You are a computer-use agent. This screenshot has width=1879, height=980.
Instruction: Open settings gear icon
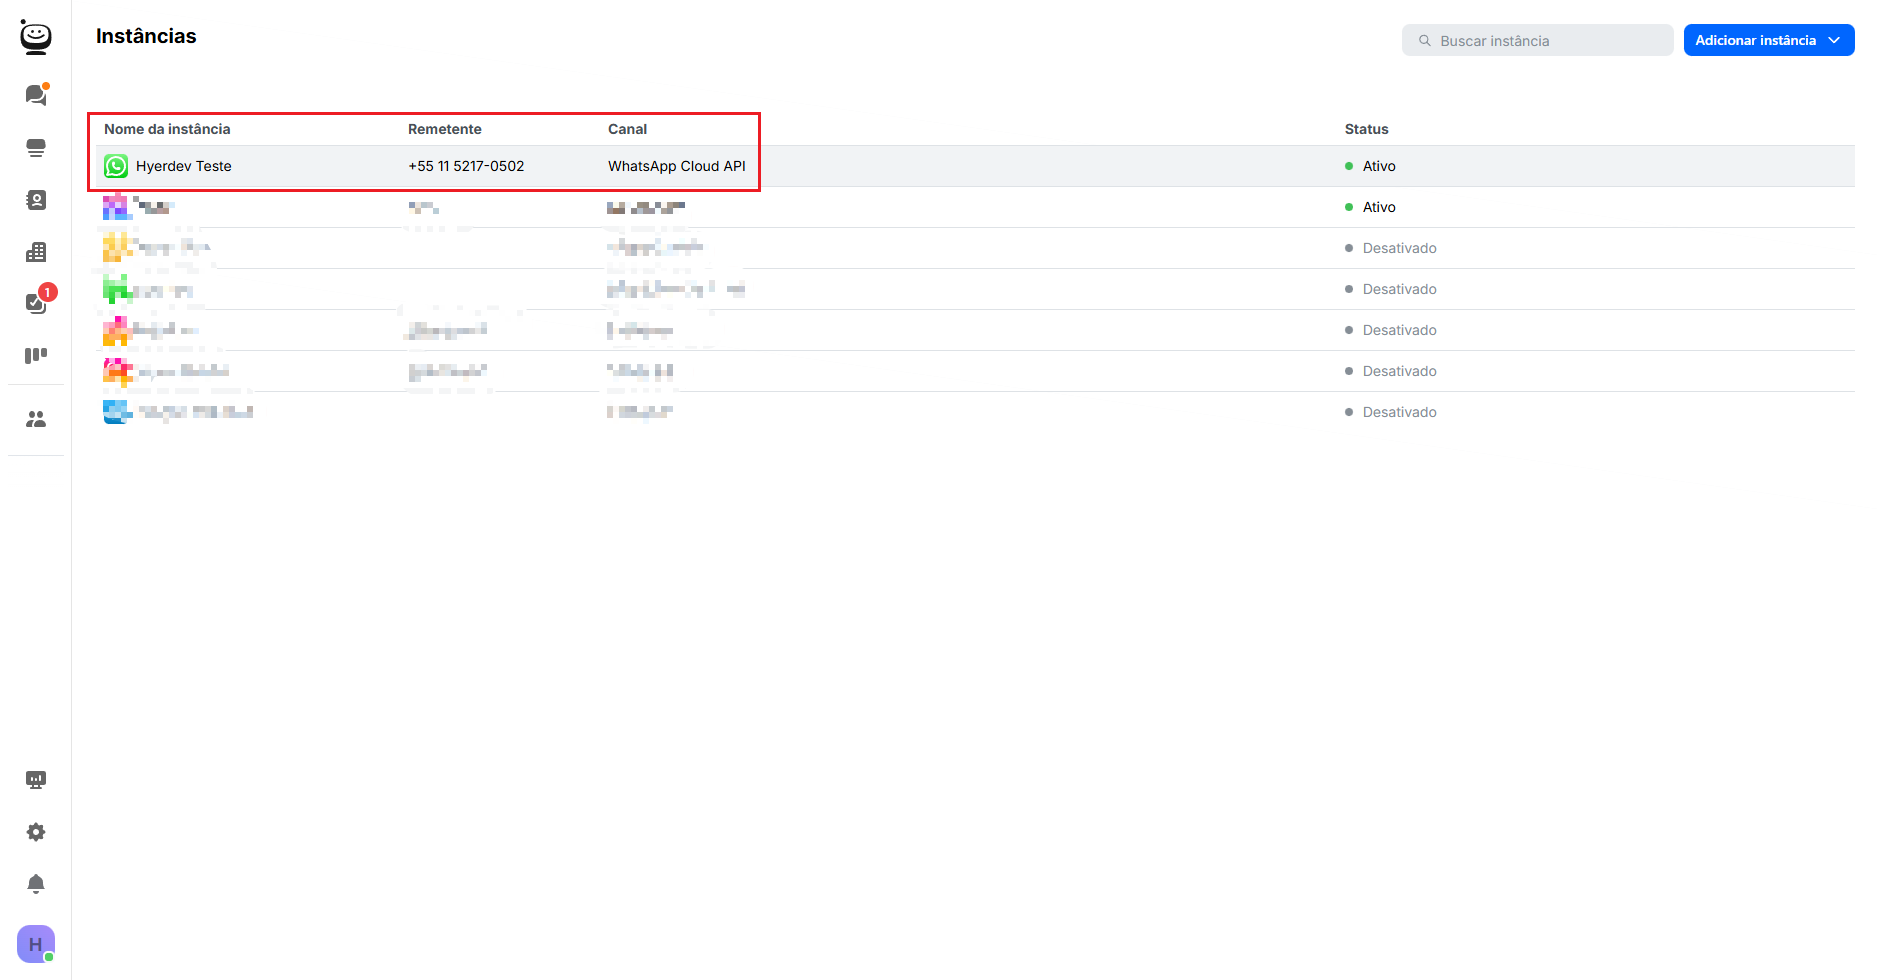point(36,832)
